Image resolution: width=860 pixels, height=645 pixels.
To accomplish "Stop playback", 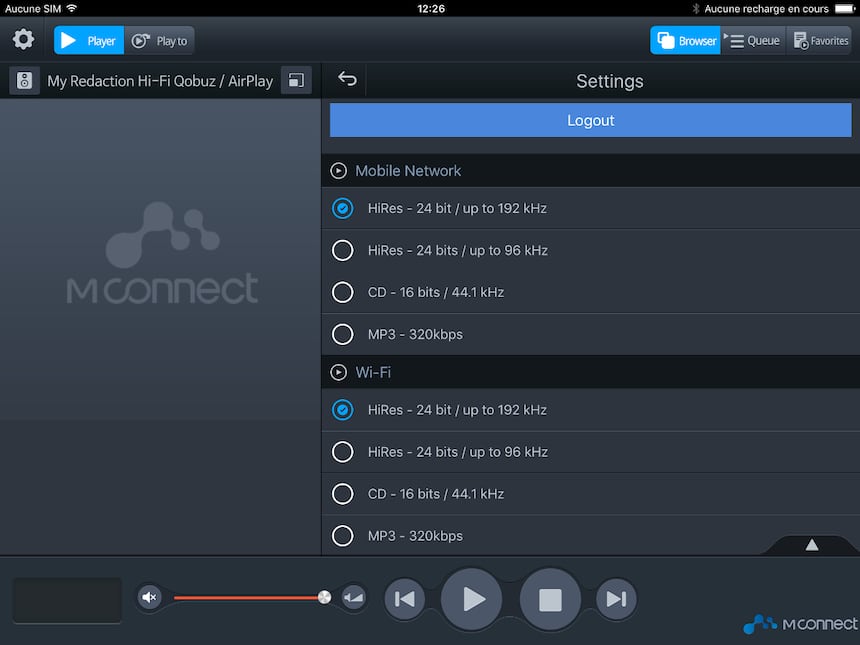I will coord(550,599).
